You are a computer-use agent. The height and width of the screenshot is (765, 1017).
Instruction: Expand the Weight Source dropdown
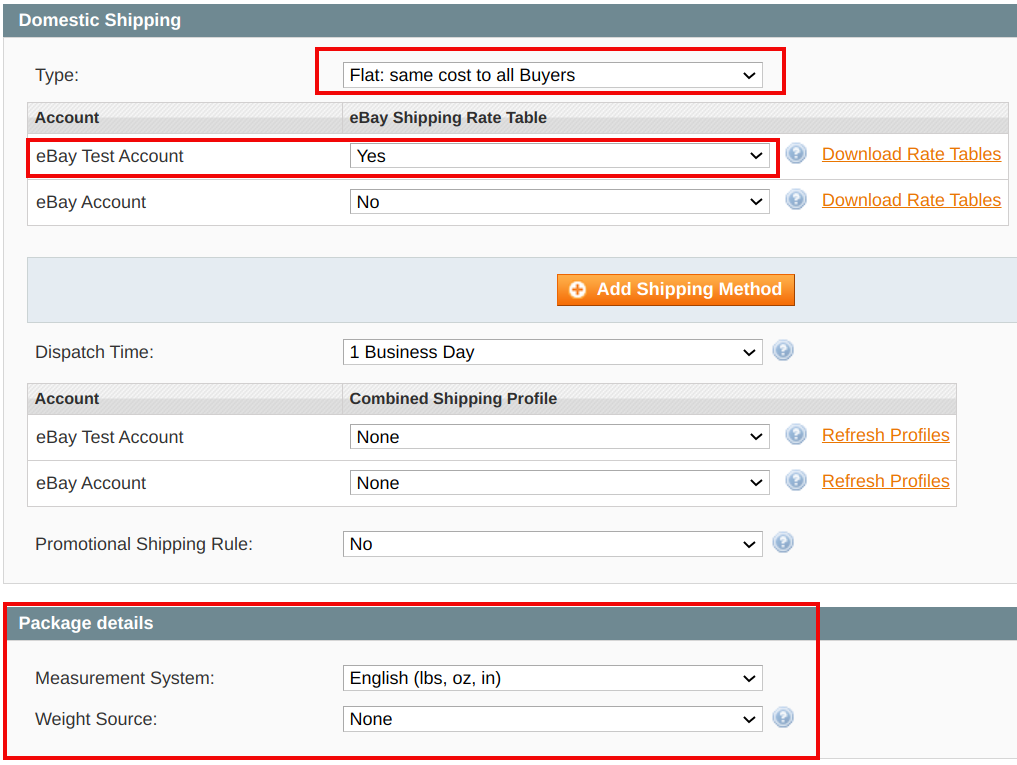552,719
